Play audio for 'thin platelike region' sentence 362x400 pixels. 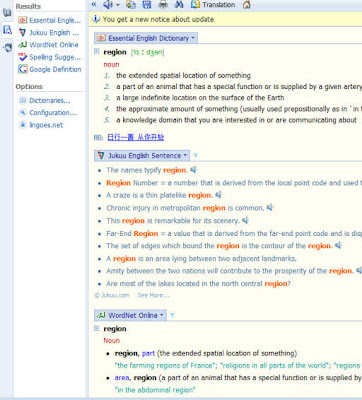[218, 195]
